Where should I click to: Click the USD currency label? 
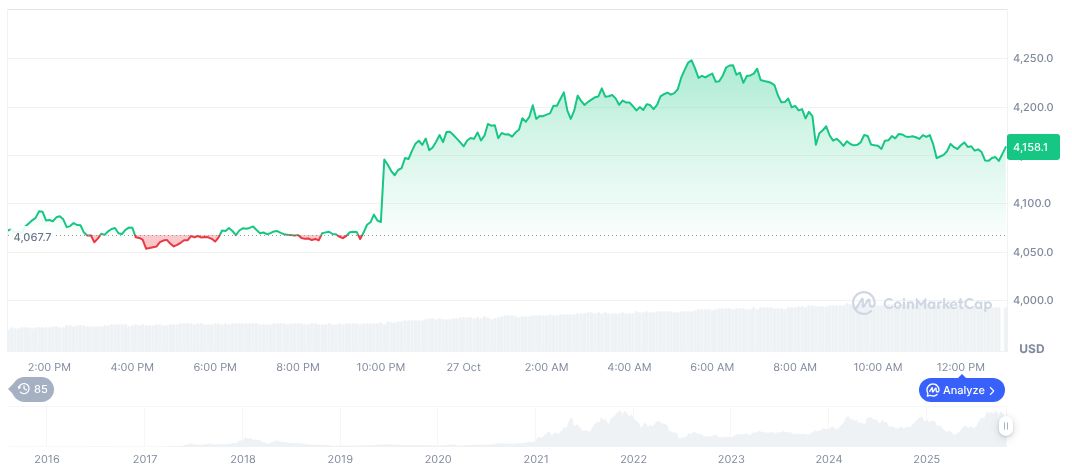coord(1031,349)
